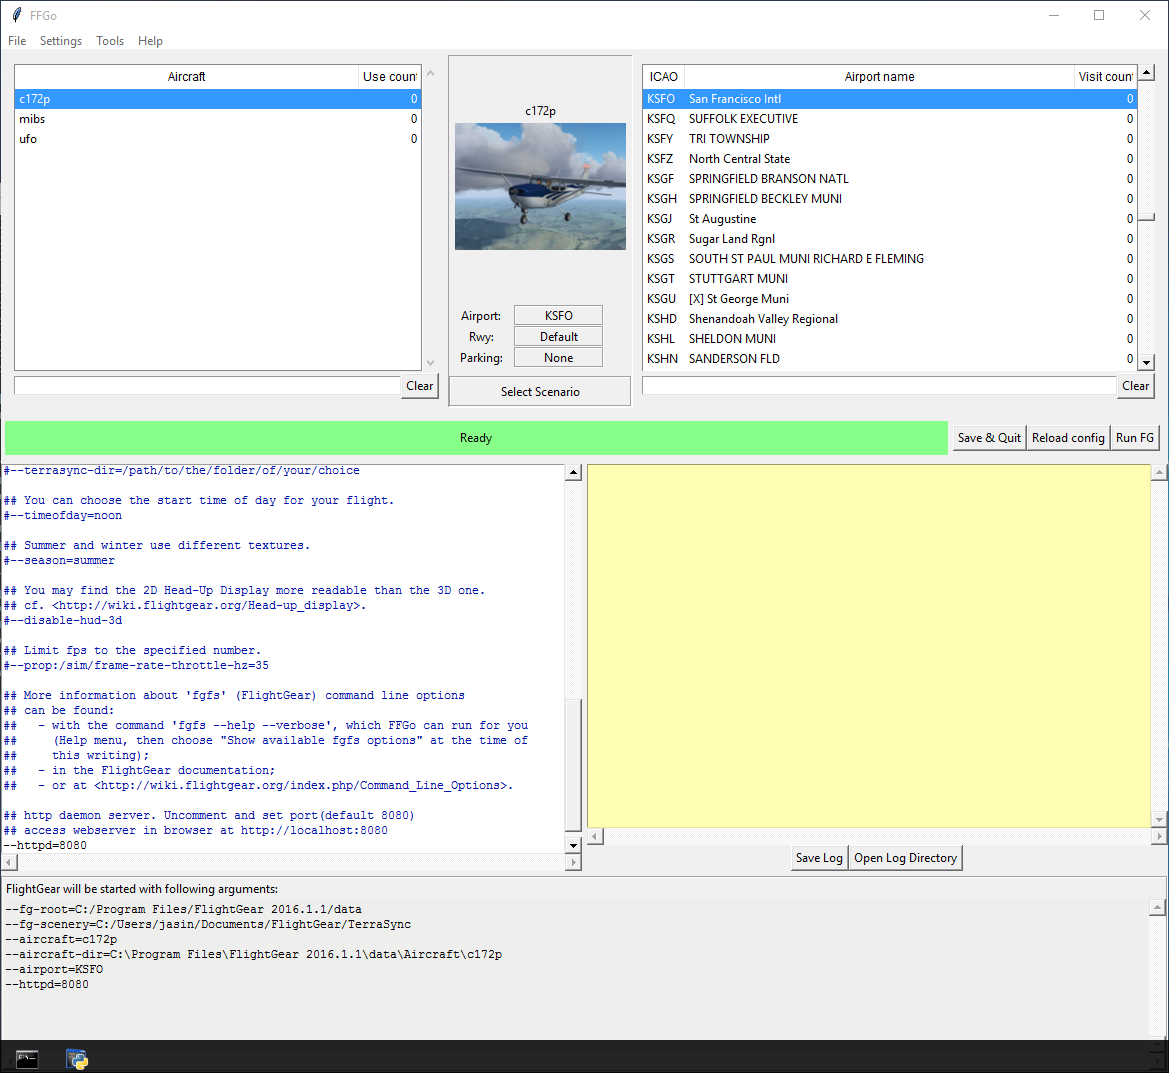The image size is (1169, 1073).
Task: Open the Rwy Default selector
Action: click(x=558, y=336)
